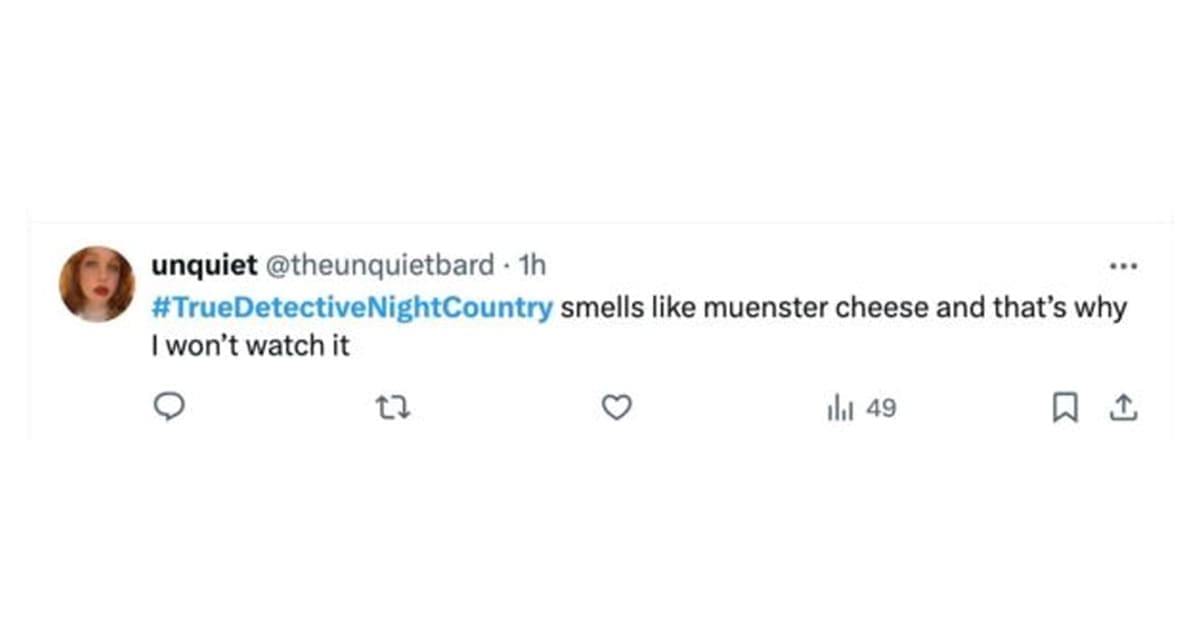Image resolution: width=1200 pixels, height=628 pixels.
Task: Share the tweet via the upload arrow icon
Action: click(x=1123, y=407)
